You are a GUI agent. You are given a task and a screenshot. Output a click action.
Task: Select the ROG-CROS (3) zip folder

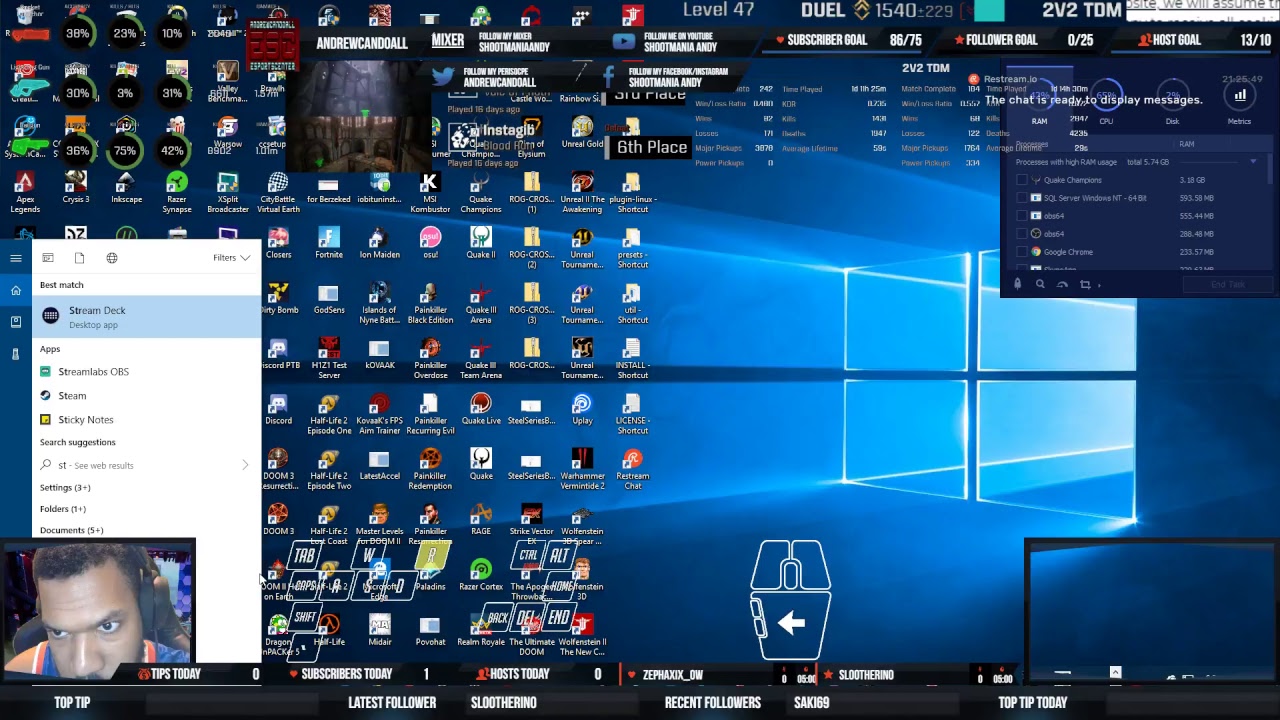(531, 303)
